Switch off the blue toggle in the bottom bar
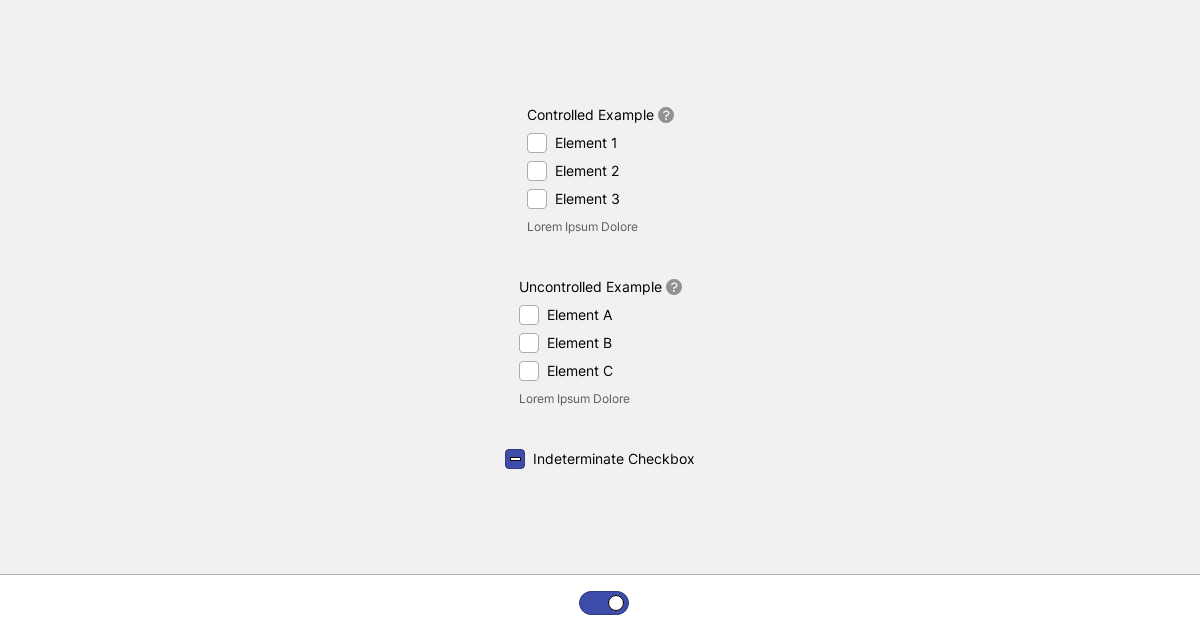The image size is (1200, 630). (604, 603)
